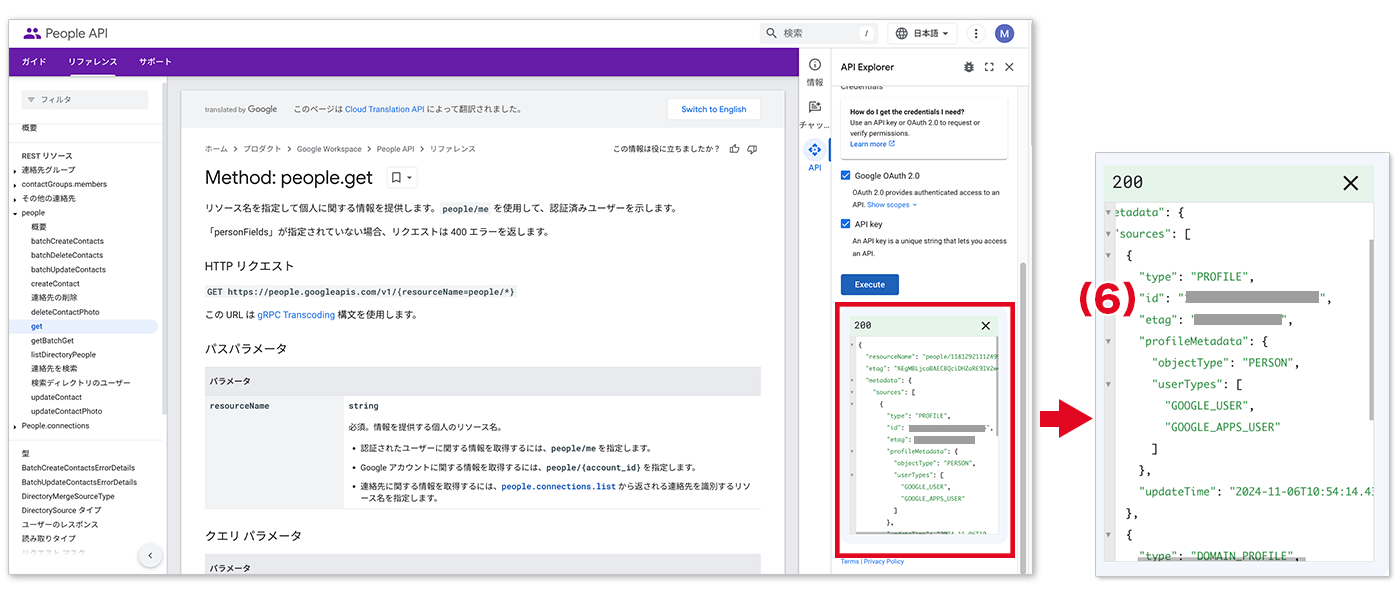Click the GET https://people.googleapis.com URL text
The image size is (1400, 593).
click(361, 292)
